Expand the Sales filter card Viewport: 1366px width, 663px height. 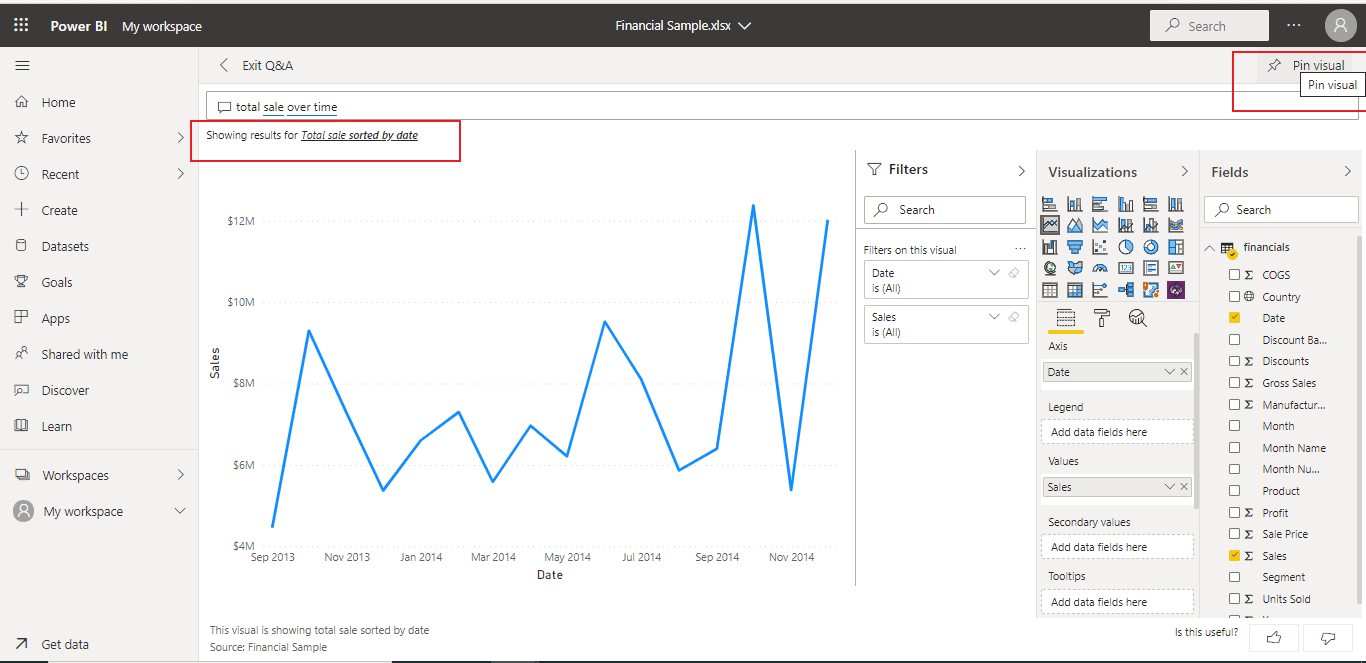[x=994, y=317]
